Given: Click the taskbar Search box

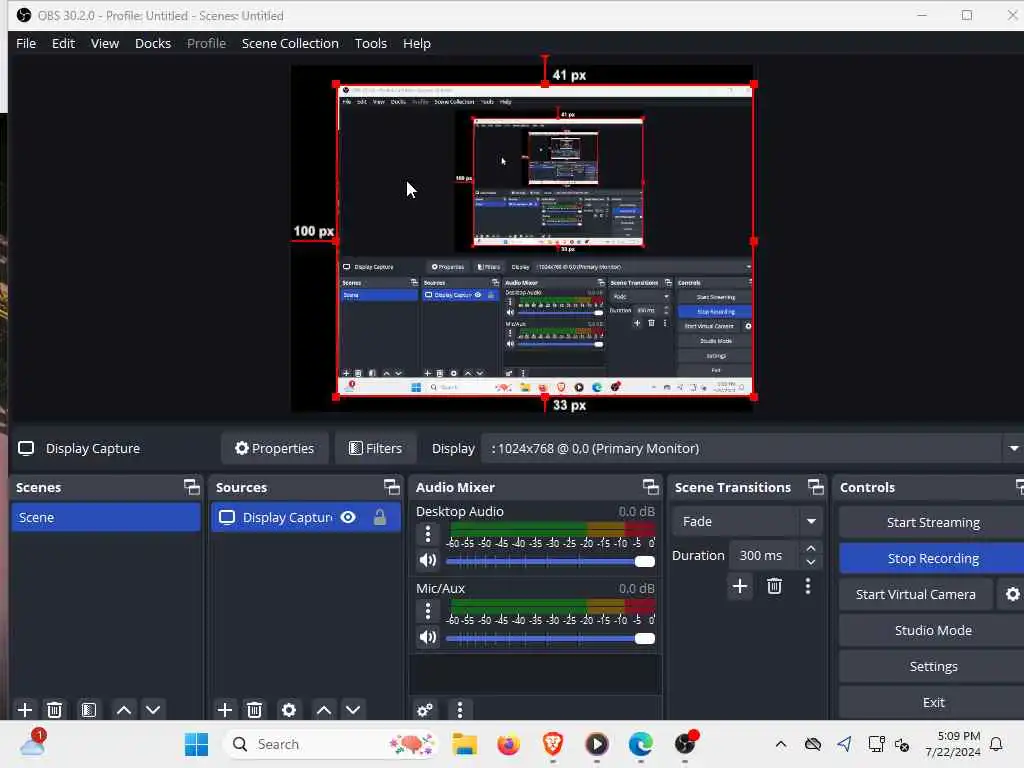Looking at the screenshot, I should (x=330, y=744).
